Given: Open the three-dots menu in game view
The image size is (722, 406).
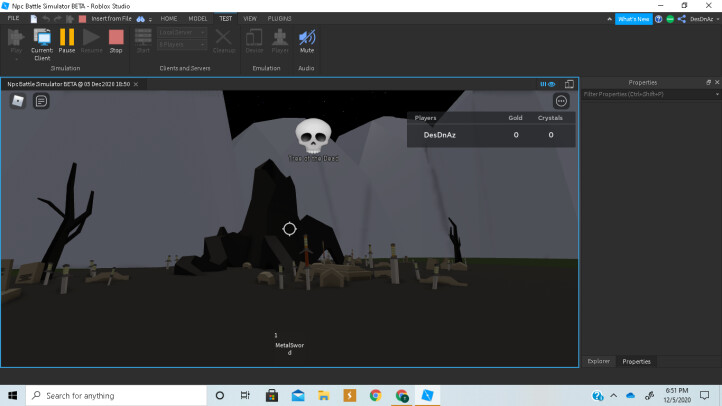Looking at the screenshot, I should point(561,101).
